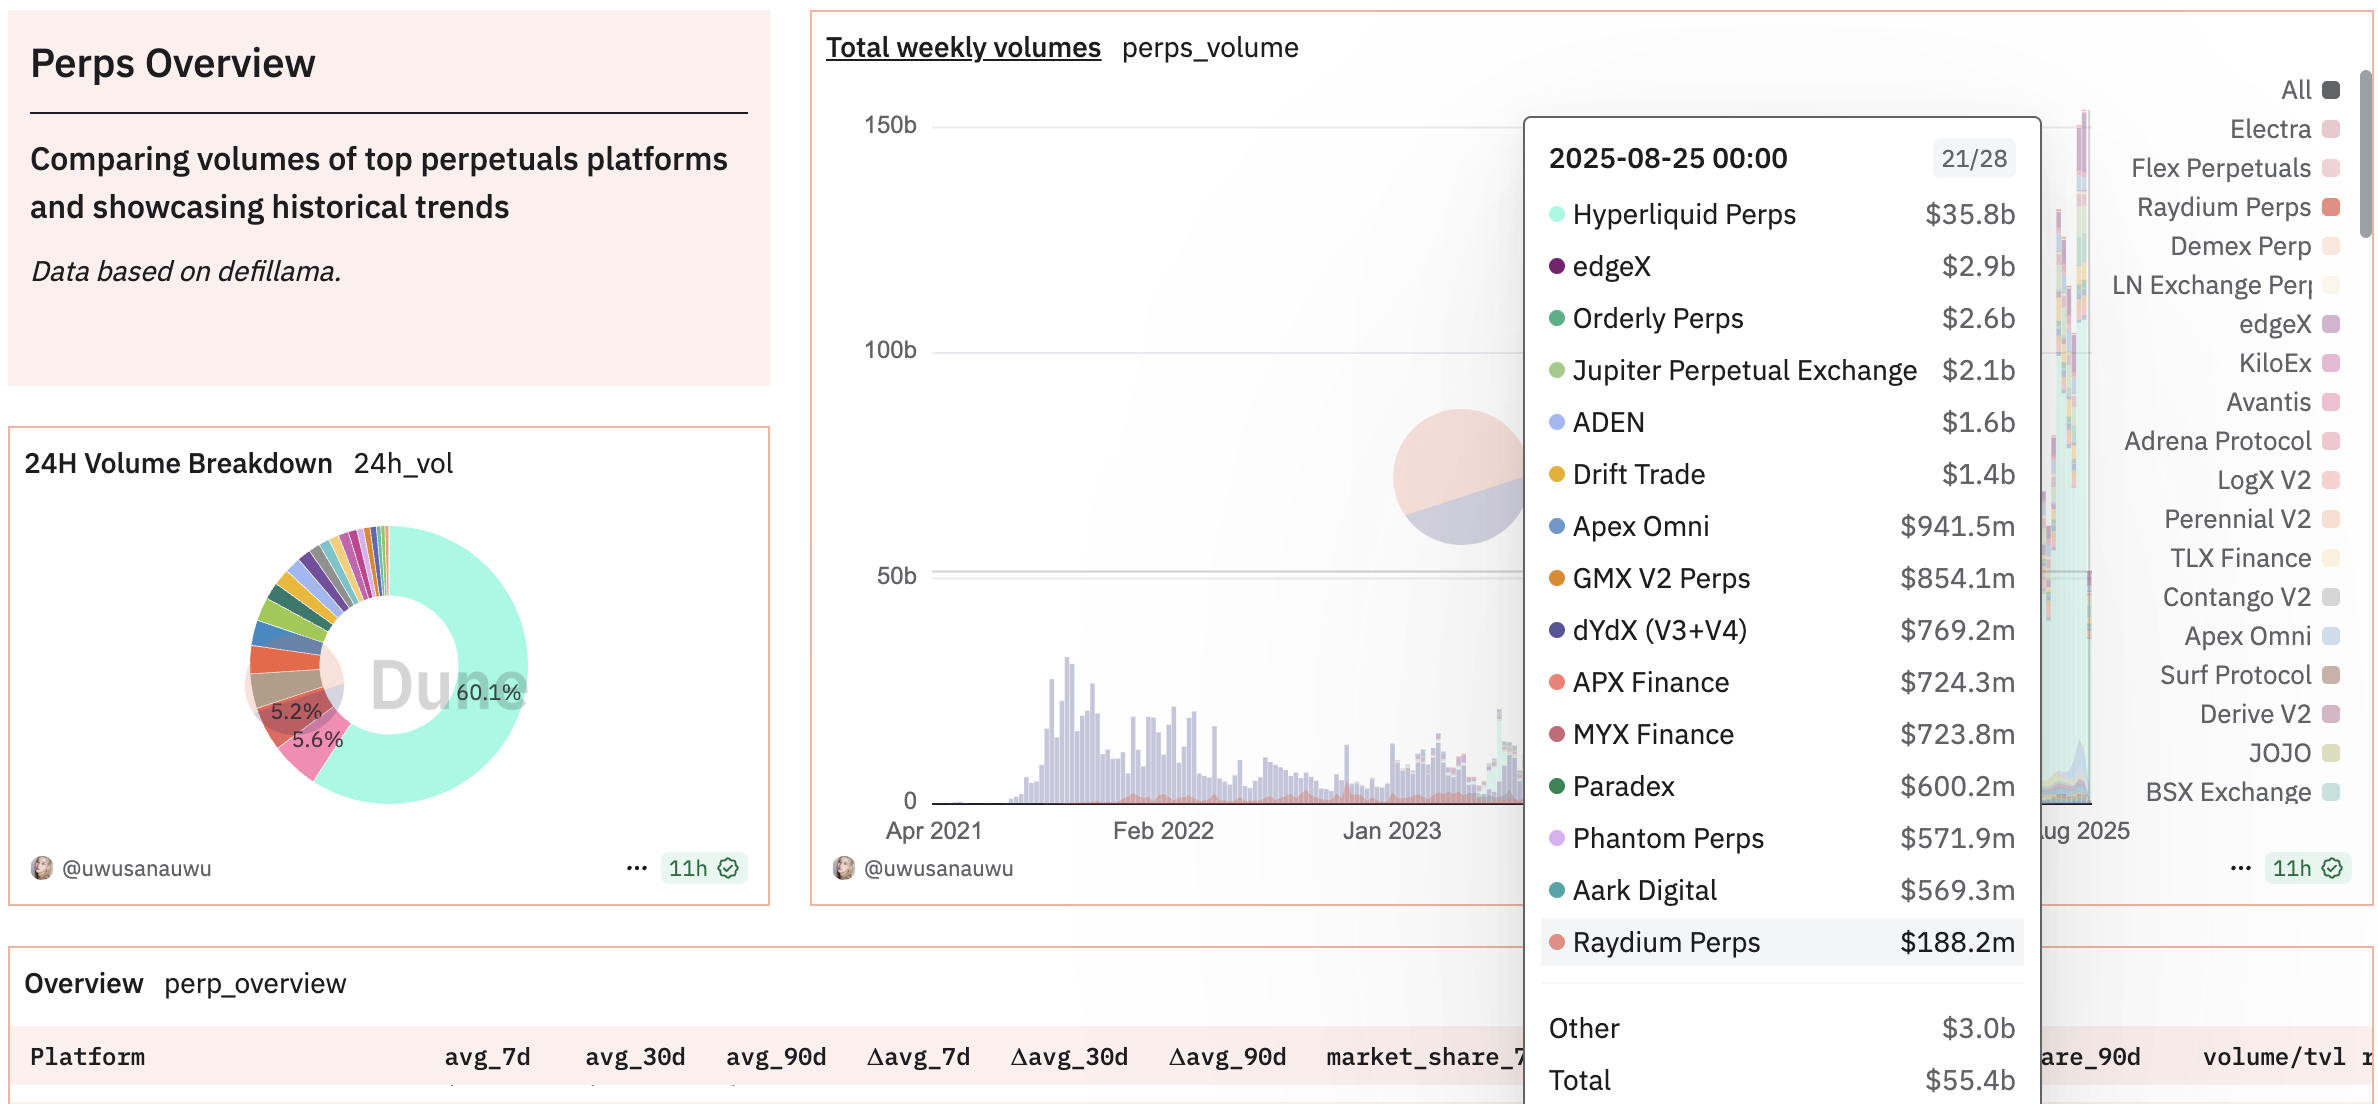Screen dimensions: 2378x1104
Task: Open three-dot menu on 24H Volume chart
Action: [637, 868]
